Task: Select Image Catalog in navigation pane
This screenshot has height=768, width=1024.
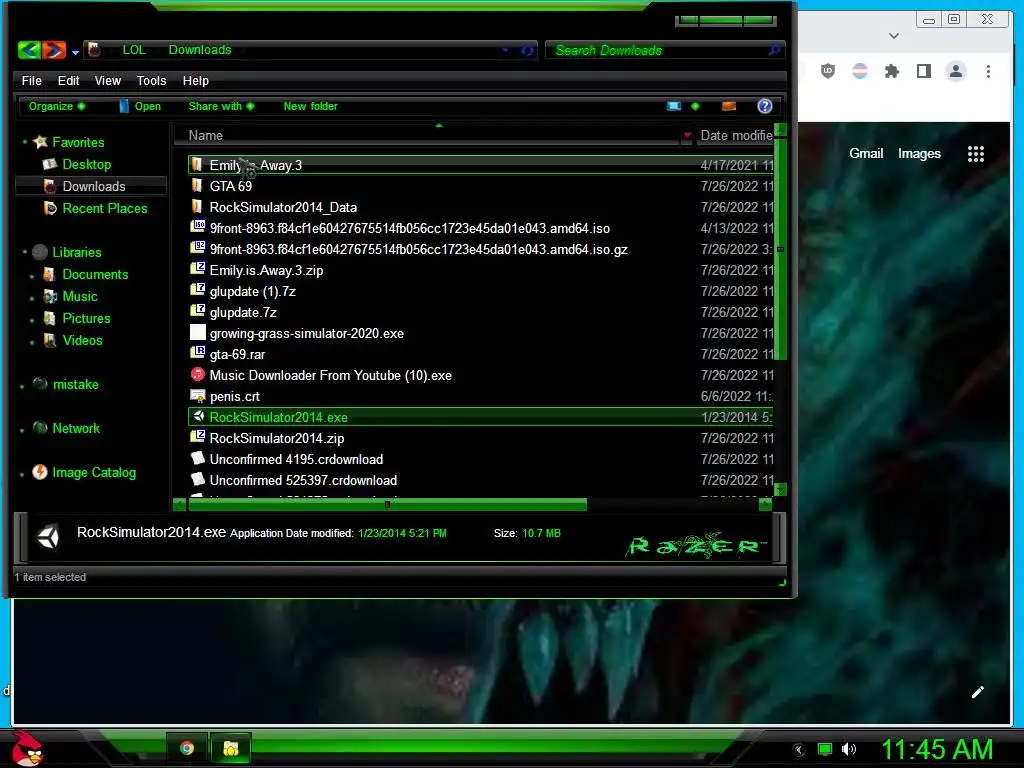Action: 93,472
